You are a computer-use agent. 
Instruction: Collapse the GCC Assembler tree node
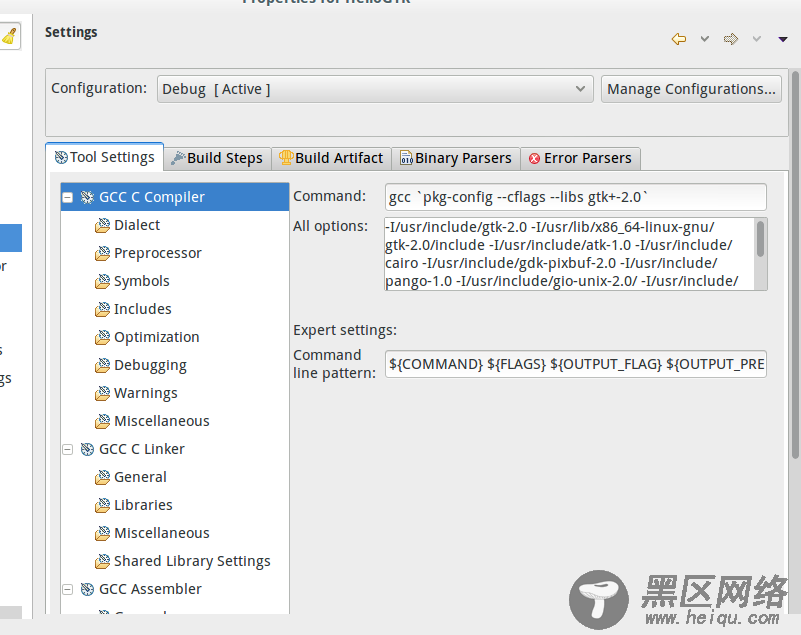coord(67,589)
